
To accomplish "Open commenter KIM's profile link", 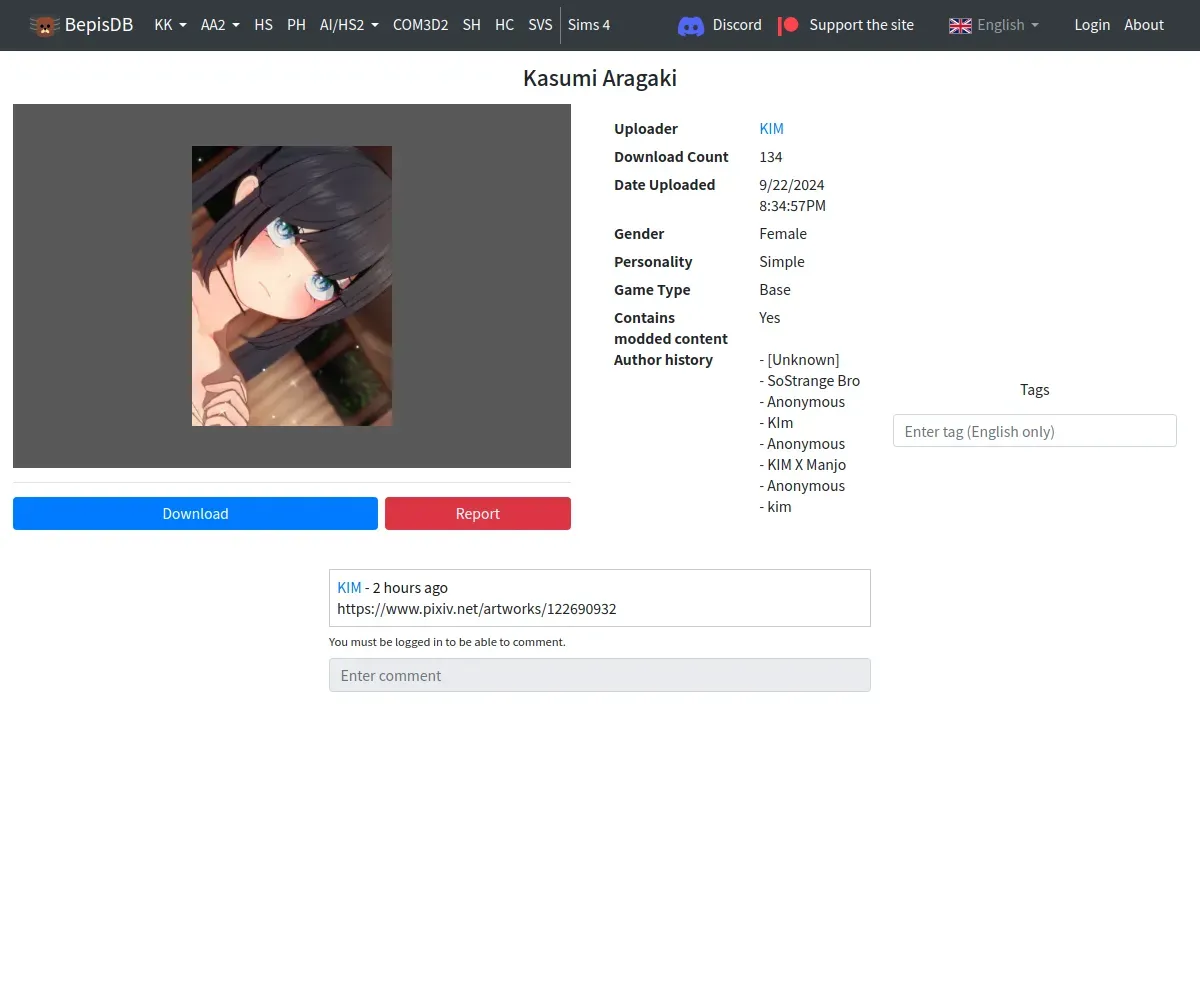I will (349, 588).
